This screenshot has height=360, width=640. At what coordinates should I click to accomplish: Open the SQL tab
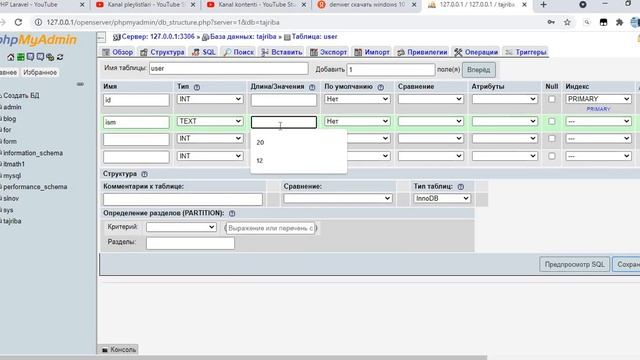click(204, 52)
